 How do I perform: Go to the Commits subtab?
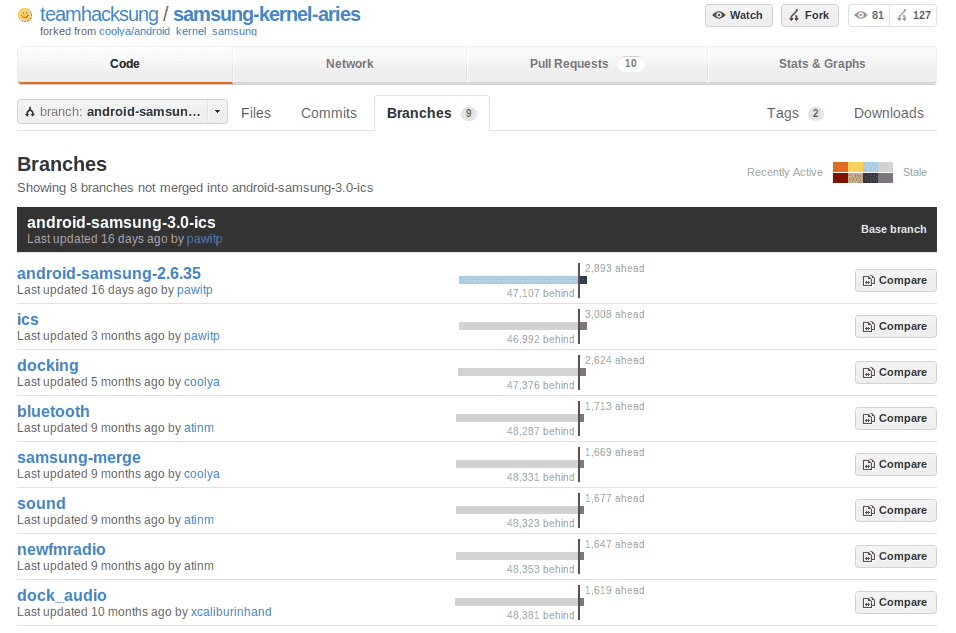tap(329, 113)
